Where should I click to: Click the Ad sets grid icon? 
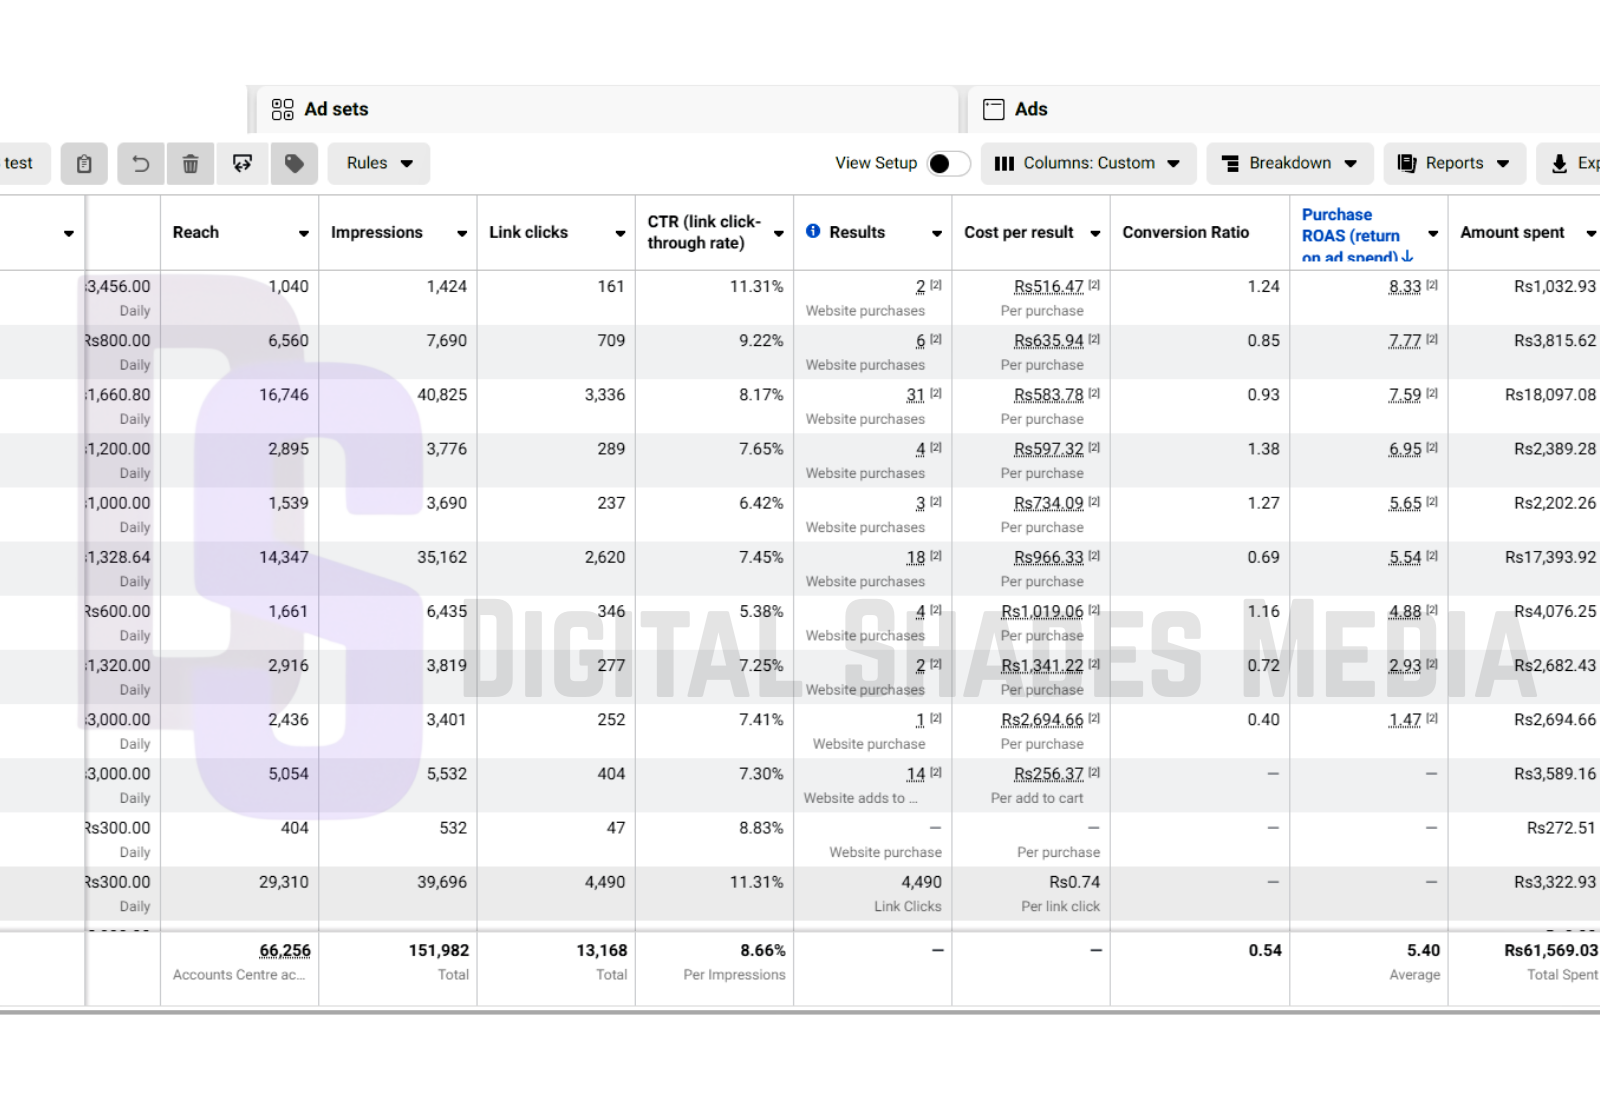283,109
